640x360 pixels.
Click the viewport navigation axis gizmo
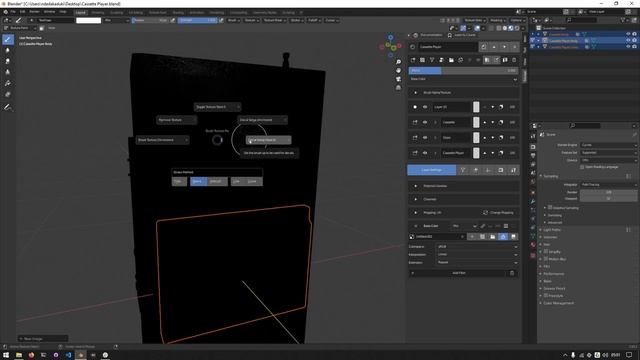point(391,46)
